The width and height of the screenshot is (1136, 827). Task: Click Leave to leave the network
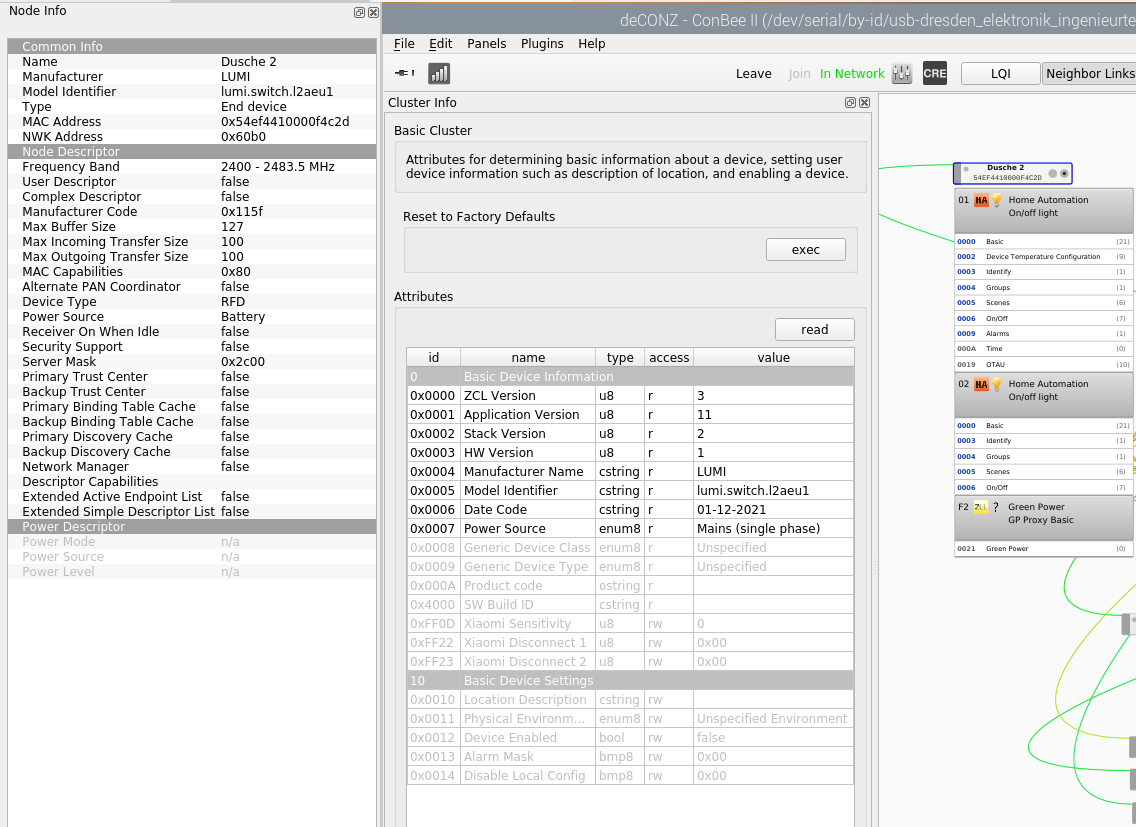pos(753,73)
